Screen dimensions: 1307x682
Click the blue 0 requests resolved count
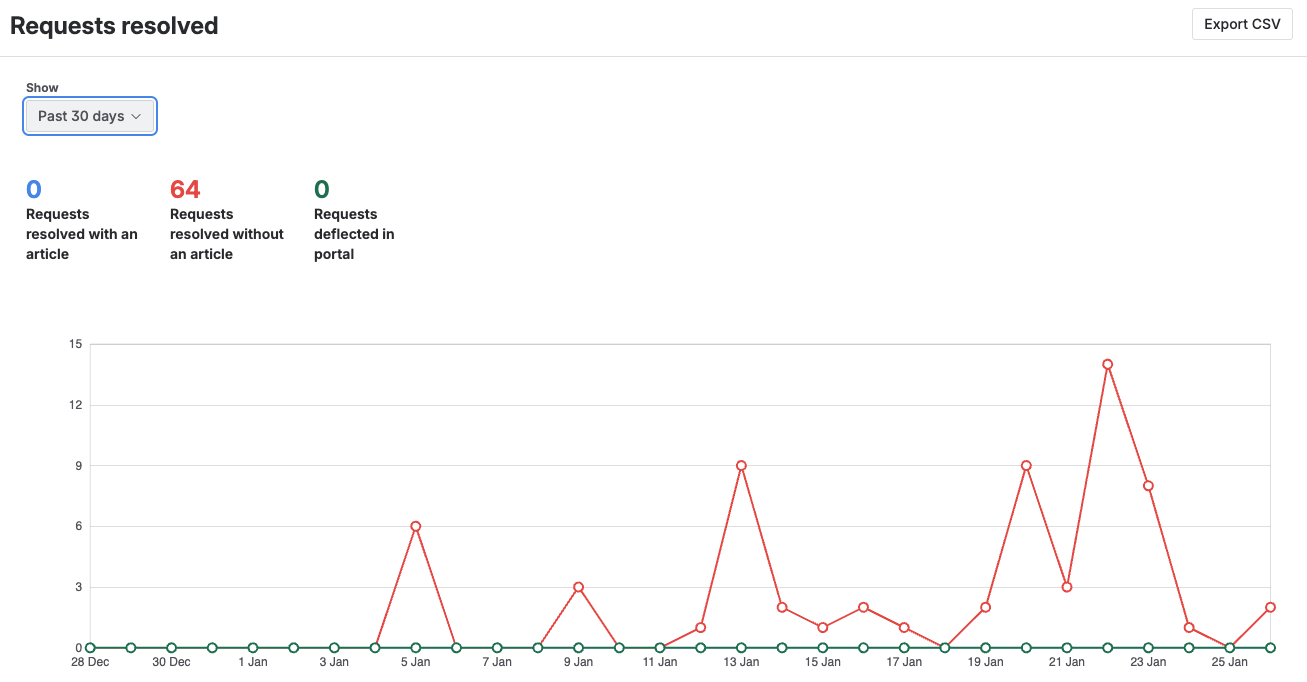(x=34, y=189)
